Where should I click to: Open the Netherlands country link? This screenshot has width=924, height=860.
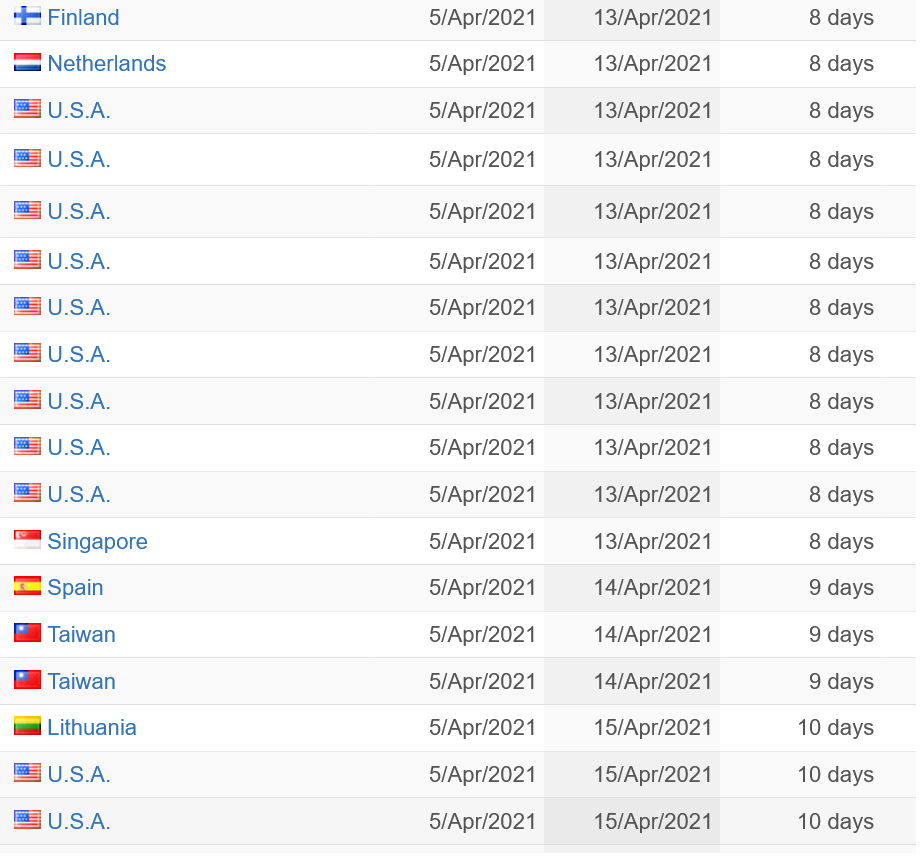point(107,64)
